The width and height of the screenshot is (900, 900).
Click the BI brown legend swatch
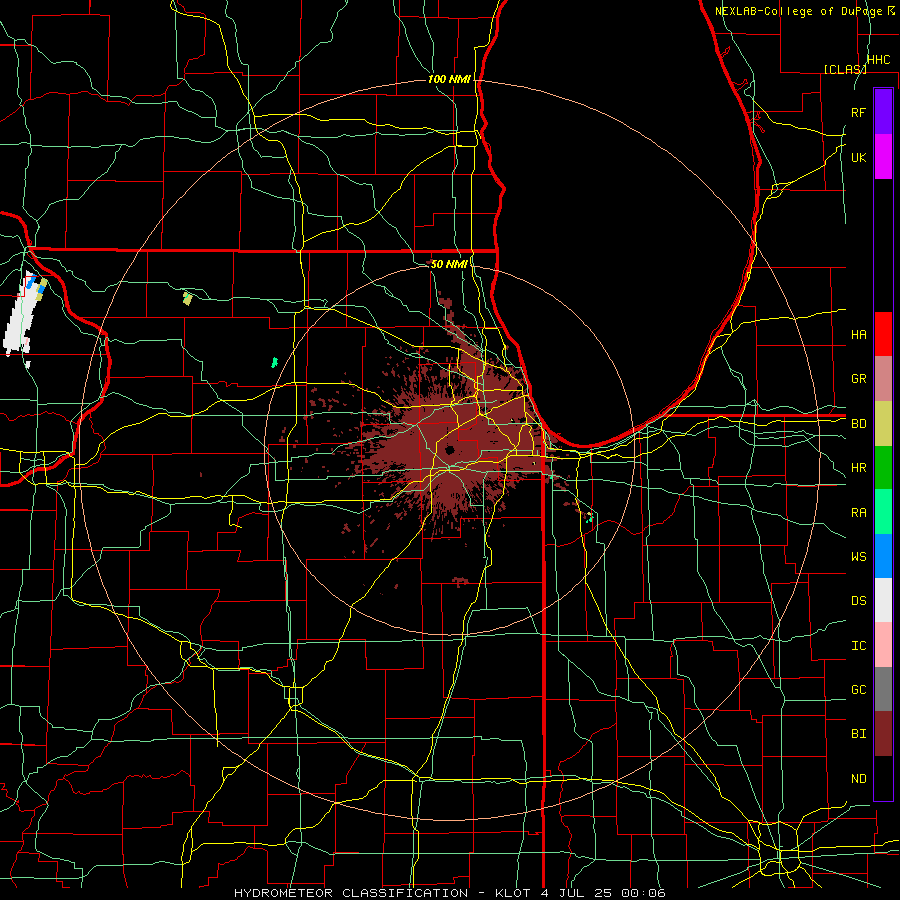(883, 734)
